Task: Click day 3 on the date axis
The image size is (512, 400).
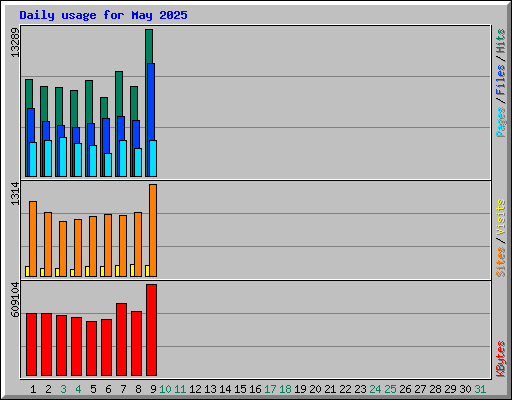Action: (x=63, y=389)
